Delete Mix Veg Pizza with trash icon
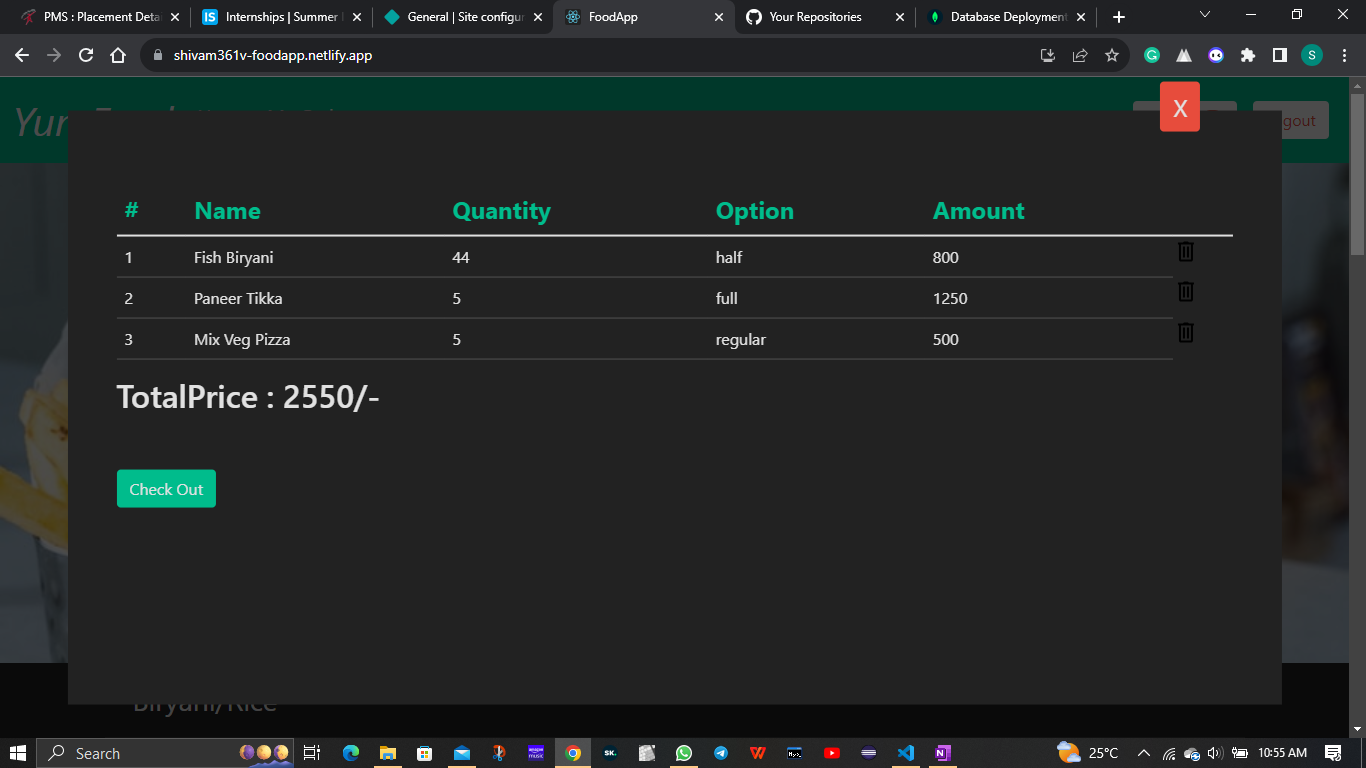Viewport: 1366px width, 768px height. point(1185,333)
